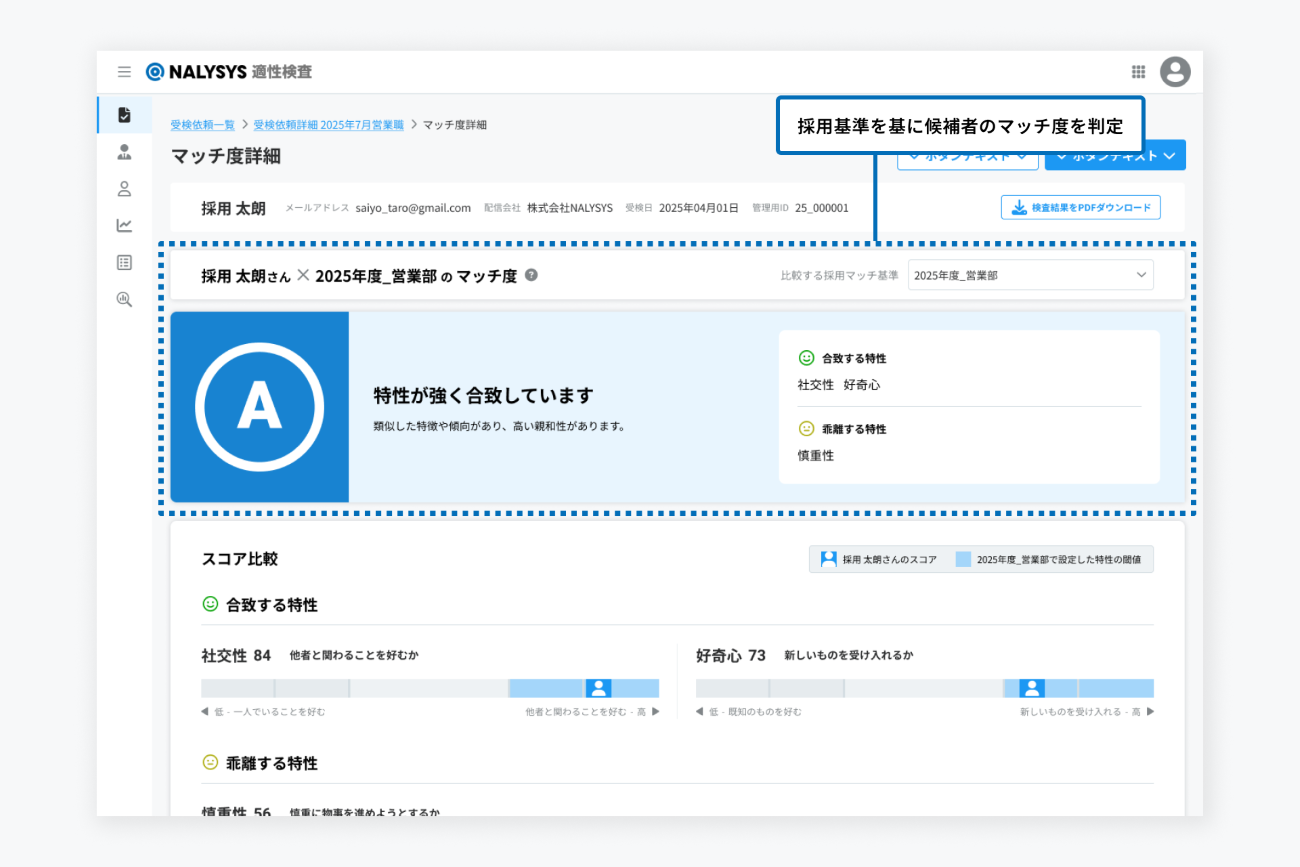The height and width of the screenshot is (867, 1300).
Task: Click the yellow face beside 乖離する特性 in summary card
Action: [x=806, y=429]
